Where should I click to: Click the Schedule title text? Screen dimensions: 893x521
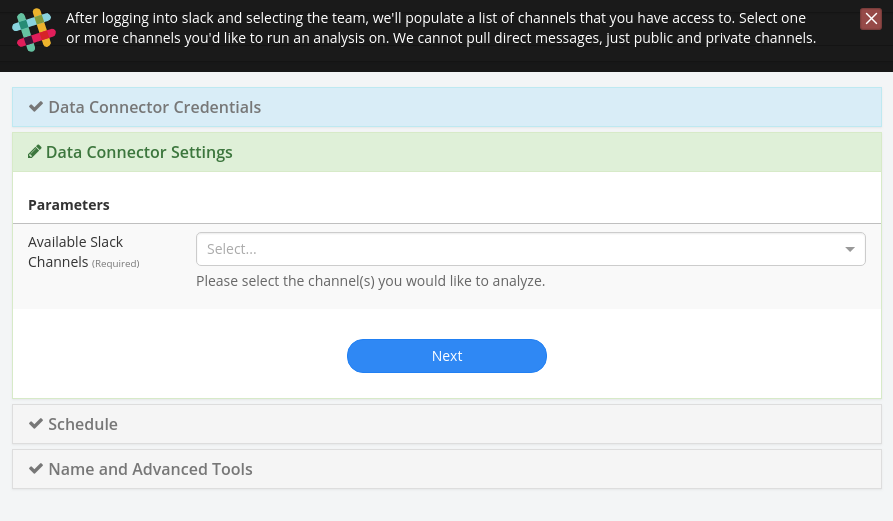[83, 424]
